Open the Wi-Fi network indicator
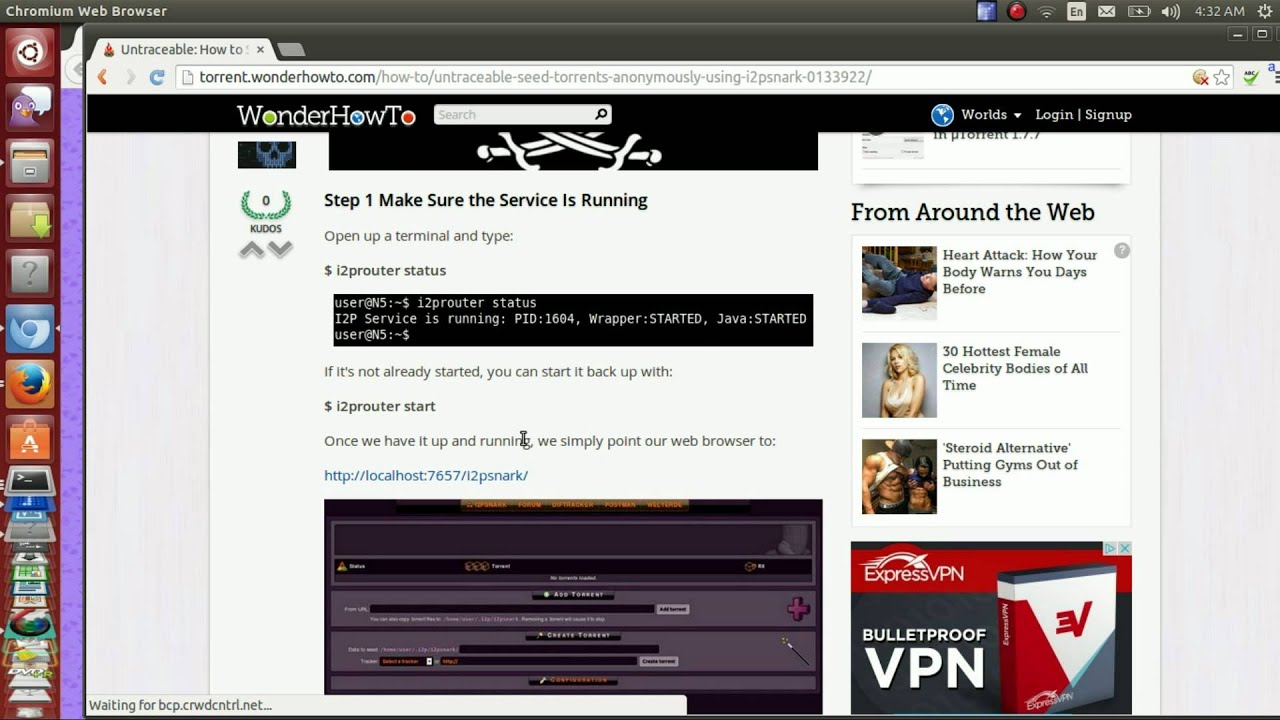Image resolution: width=1280 pixels, height=720 pixels. pyautogui.click(x=1047, y=12)
